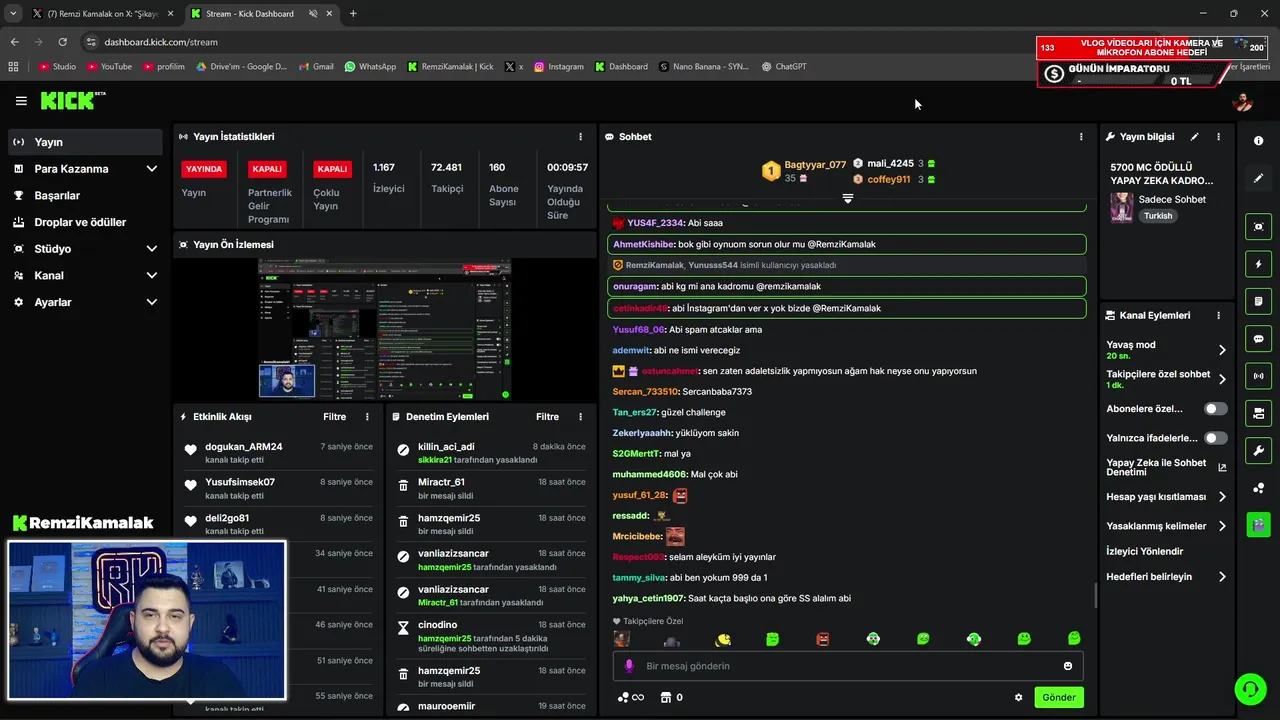Click the focus frame icon in right toolbar

[1258, 227]
